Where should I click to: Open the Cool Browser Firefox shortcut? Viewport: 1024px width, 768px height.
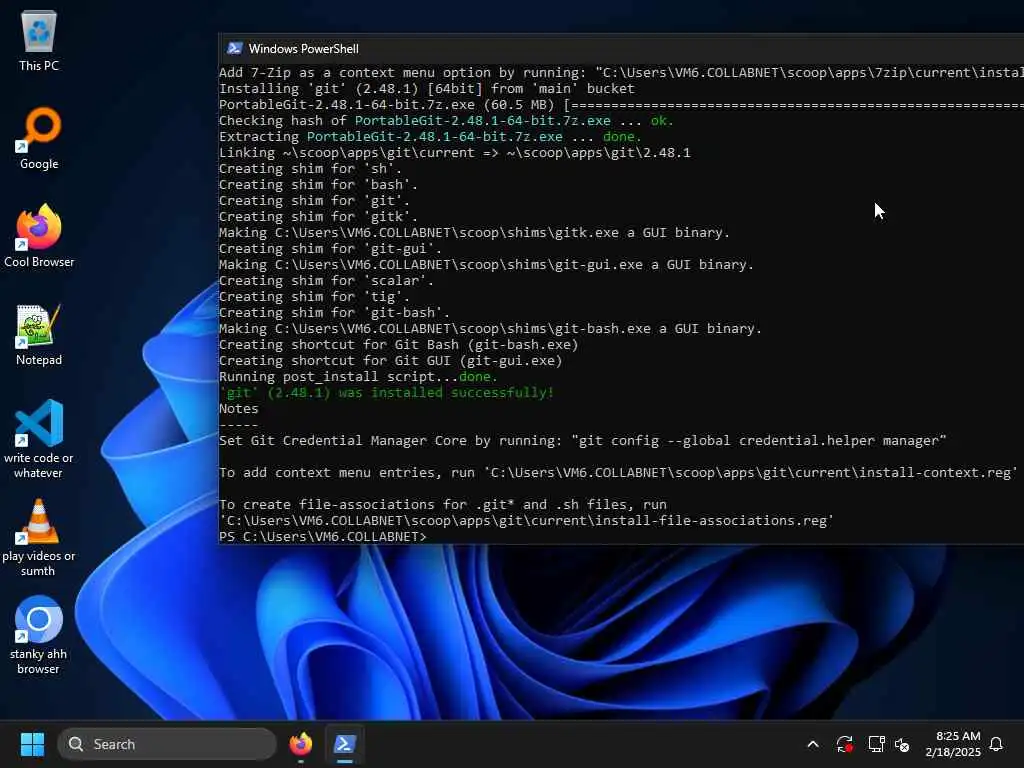pyautogui.click(x=39, y=236)
